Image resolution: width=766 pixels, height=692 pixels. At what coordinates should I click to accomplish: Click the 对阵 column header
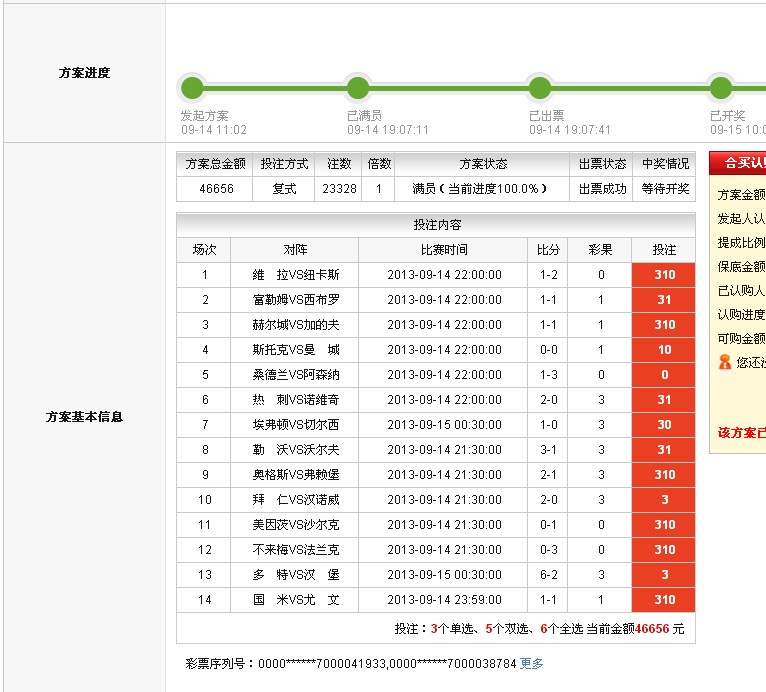tap(295, 250)
